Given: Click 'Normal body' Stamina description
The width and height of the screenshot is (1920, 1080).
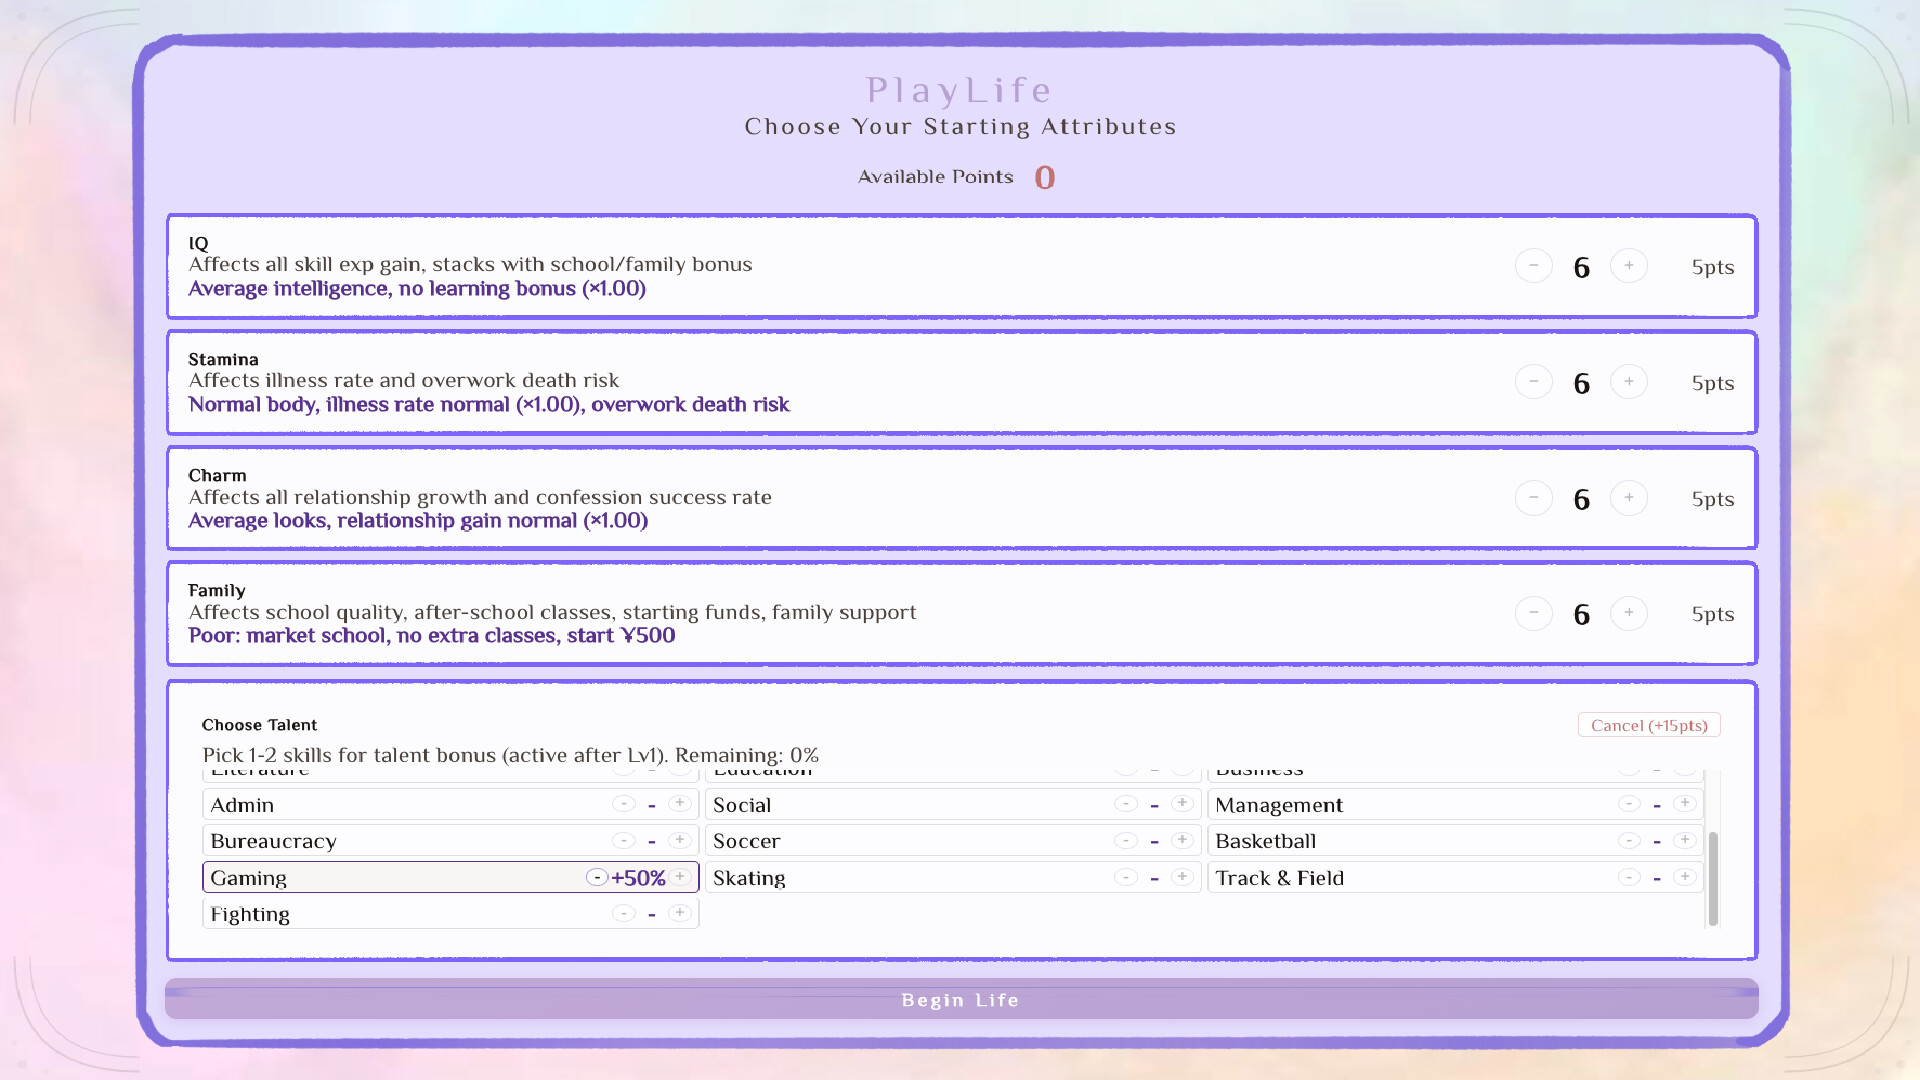Looking at the screenshot, I should [488, 404].
